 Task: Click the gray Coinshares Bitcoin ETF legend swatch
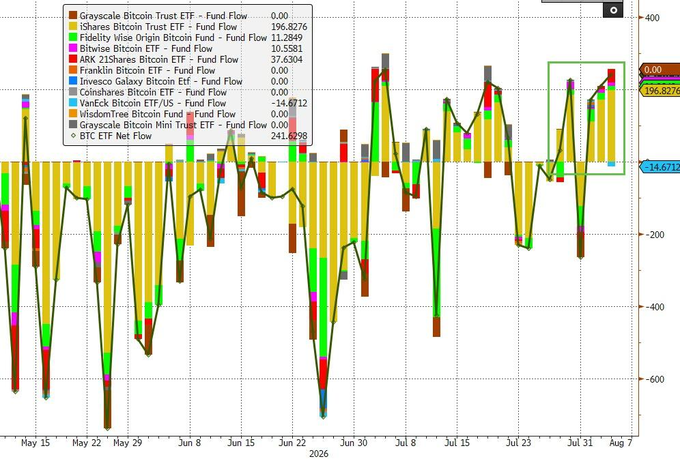pyautogui.click(x=73, y=92)
